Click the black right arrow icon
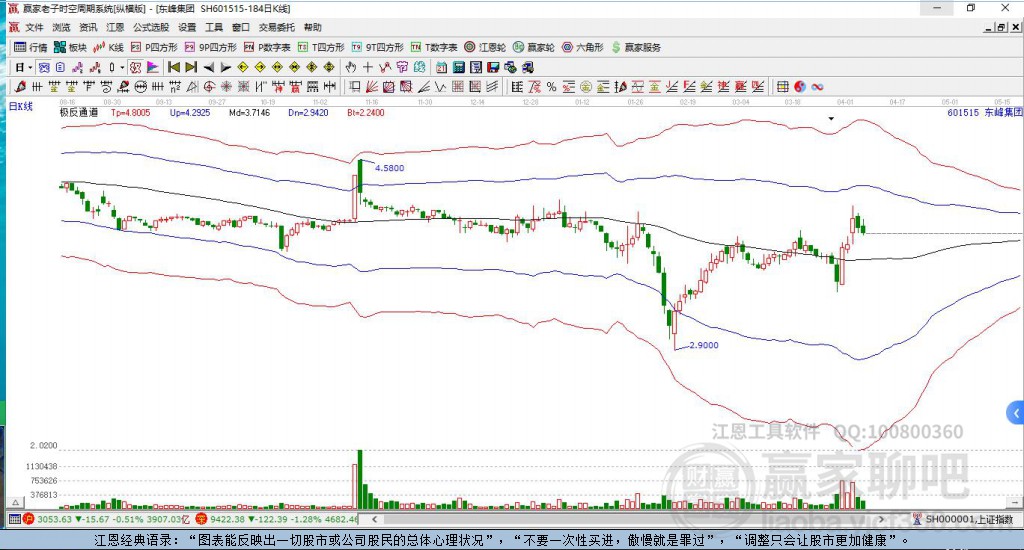Image resolution: width=1024 pixels, height=550 pixels. (x=225, y=67)
